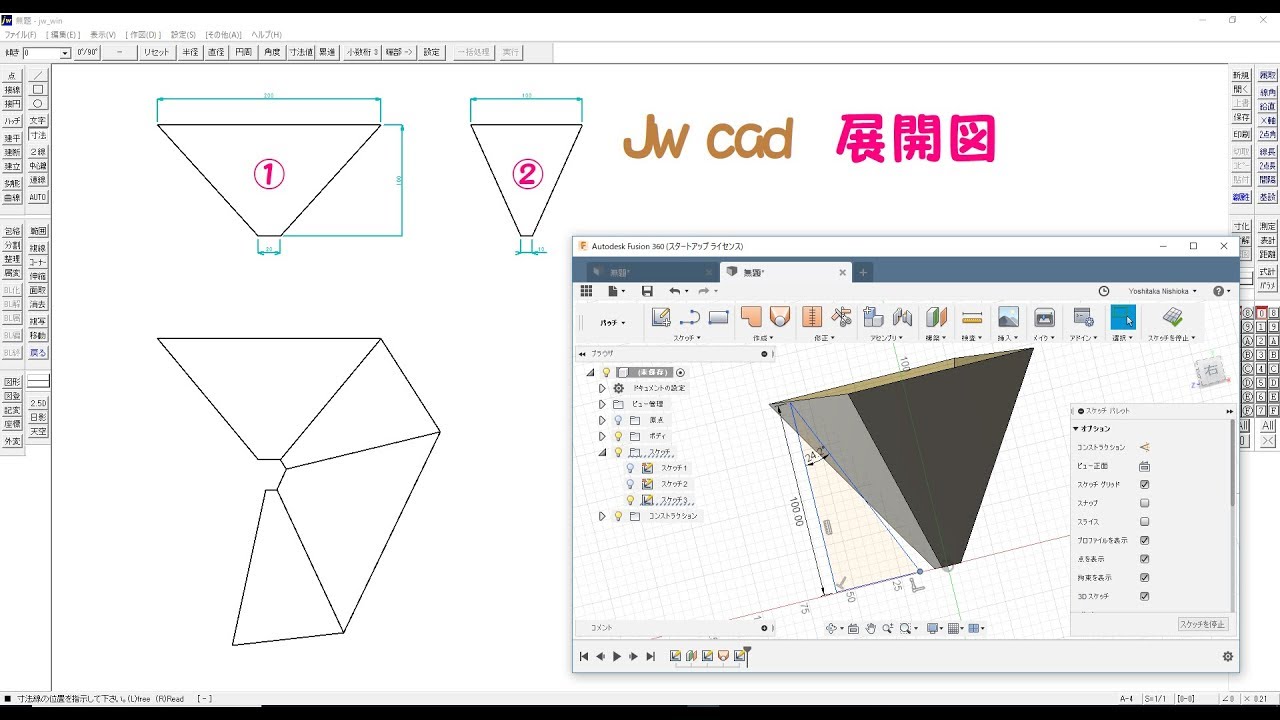Screen dimensions: 1280x720
Task: Open the 修正 dropdown menu in Fusion 360
Action: [x=824, y=338]
